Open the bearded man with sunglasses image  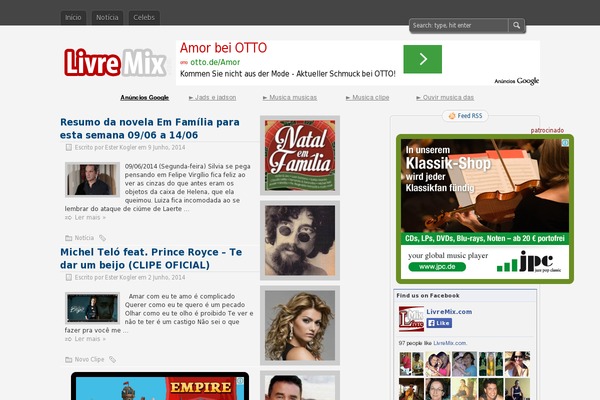(300, 240)
